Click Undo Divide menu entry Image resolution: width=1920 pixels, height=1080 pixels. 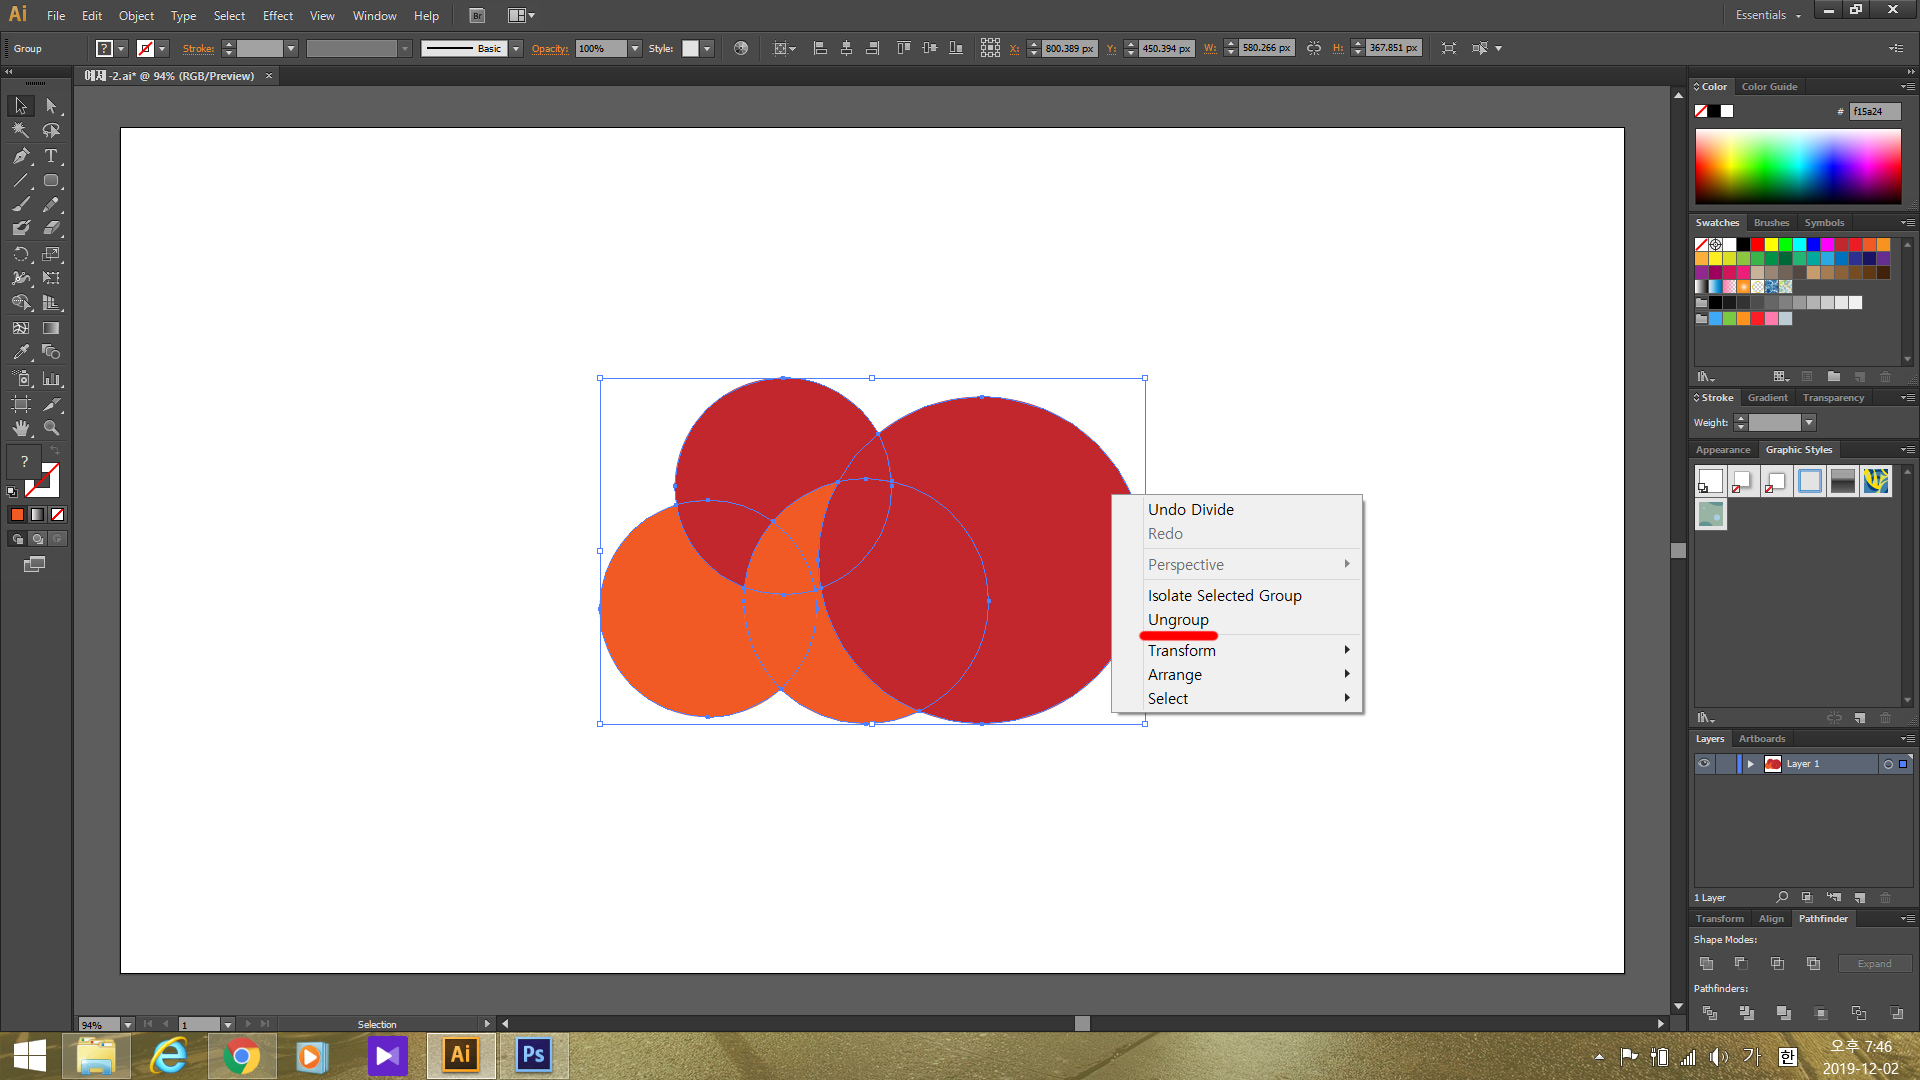click(x=1190, y=510)
